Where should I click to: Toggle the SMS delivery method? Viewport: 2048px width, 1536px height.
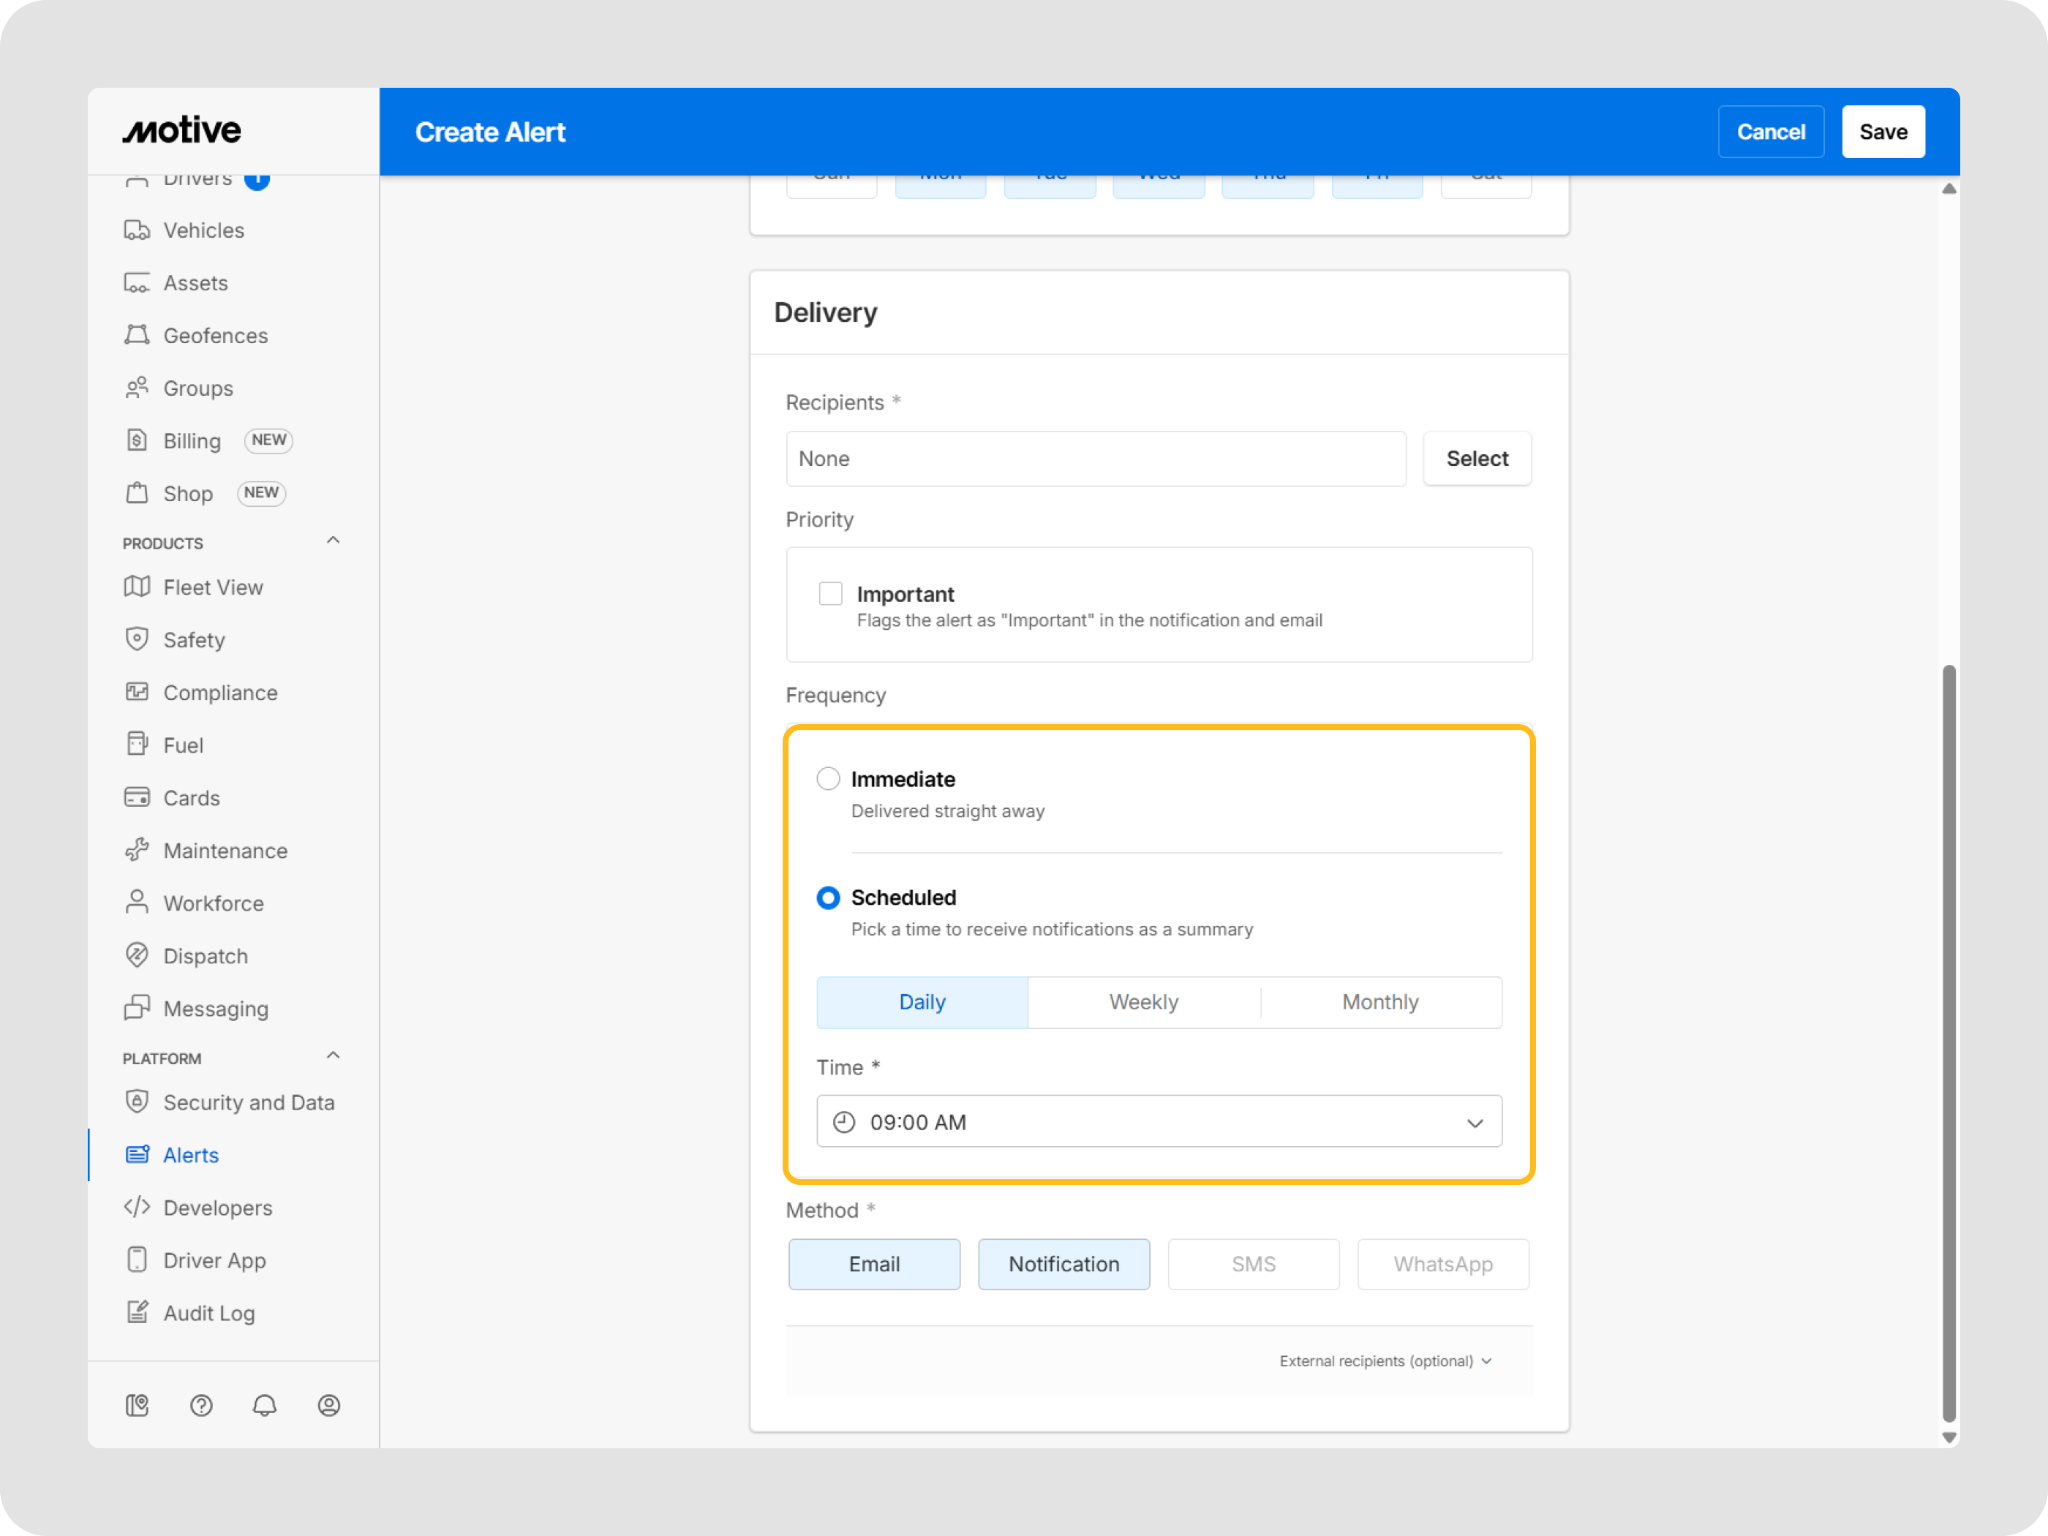point(1253,1264)
